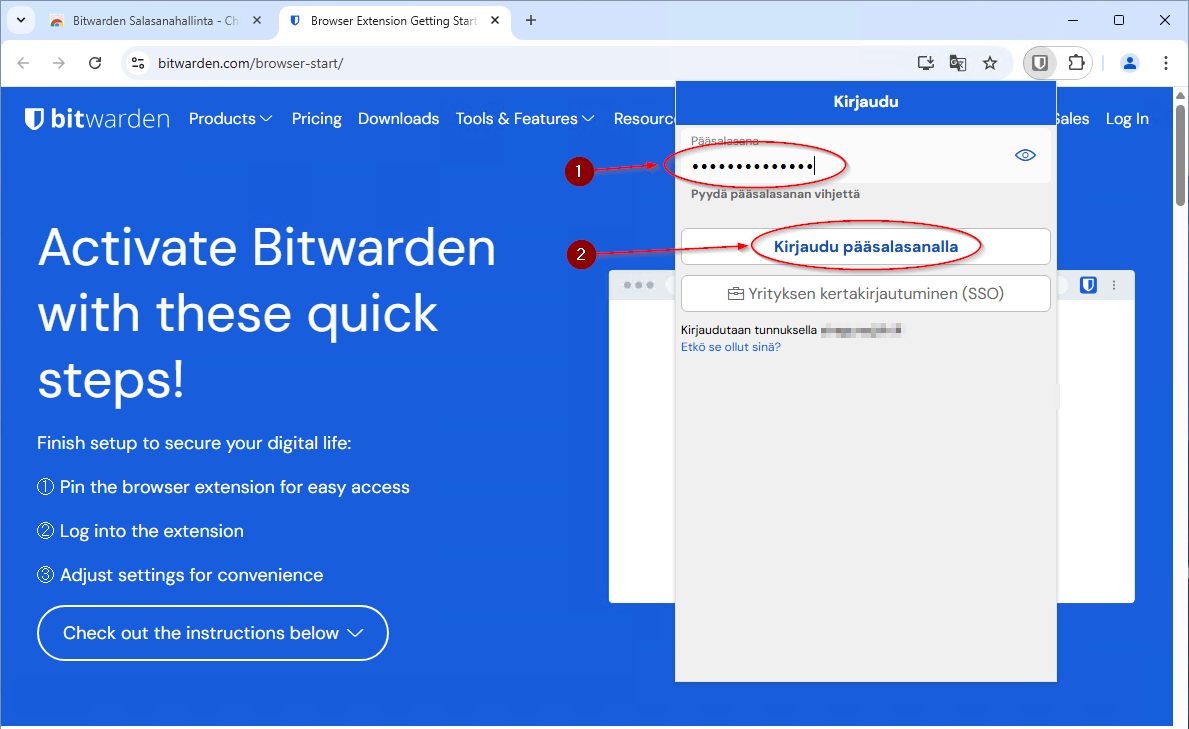Click the Bitwarden shield icon in illustration
Image resolution: width=1189 pixels, height=729 pixels.
[x=1088, y=285]
